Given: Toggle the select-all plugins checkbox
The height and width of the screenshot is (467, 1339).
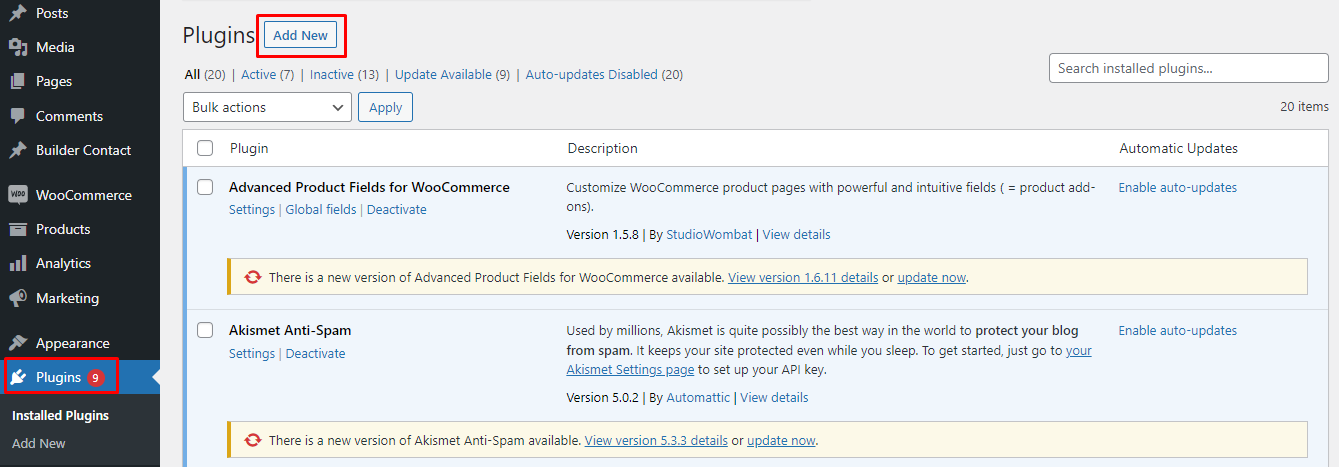Looking at the screenshot, I should pos(205,148).
